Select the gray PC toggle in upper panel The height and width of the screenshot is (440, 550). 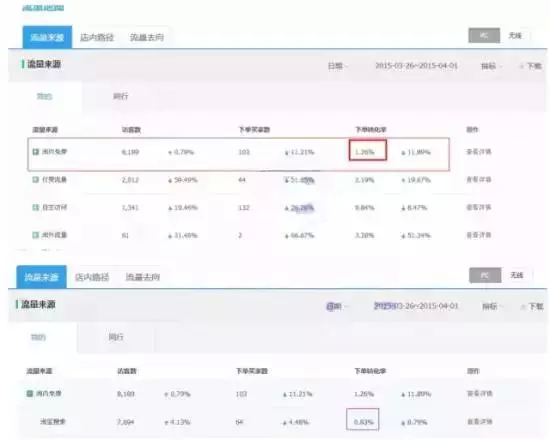click(484, 35)
